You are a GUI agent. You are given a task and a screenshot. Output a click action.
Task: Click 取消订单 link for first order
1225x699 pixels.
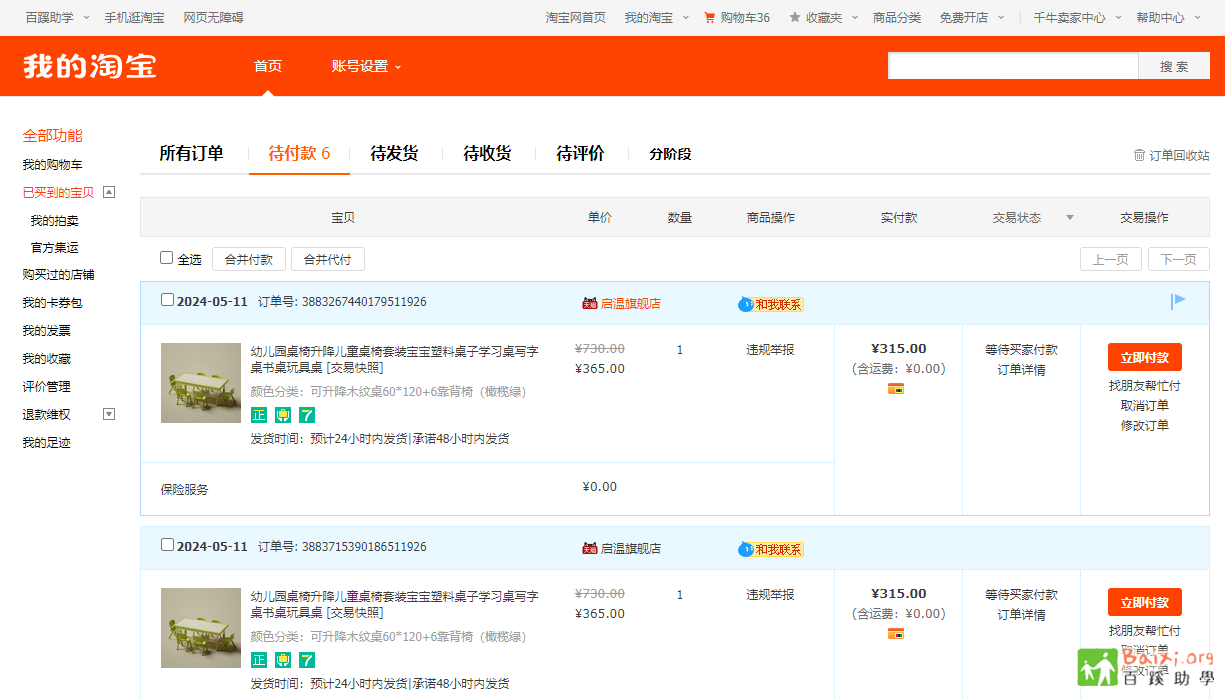pyautogui.click(x=1144, y=405)
